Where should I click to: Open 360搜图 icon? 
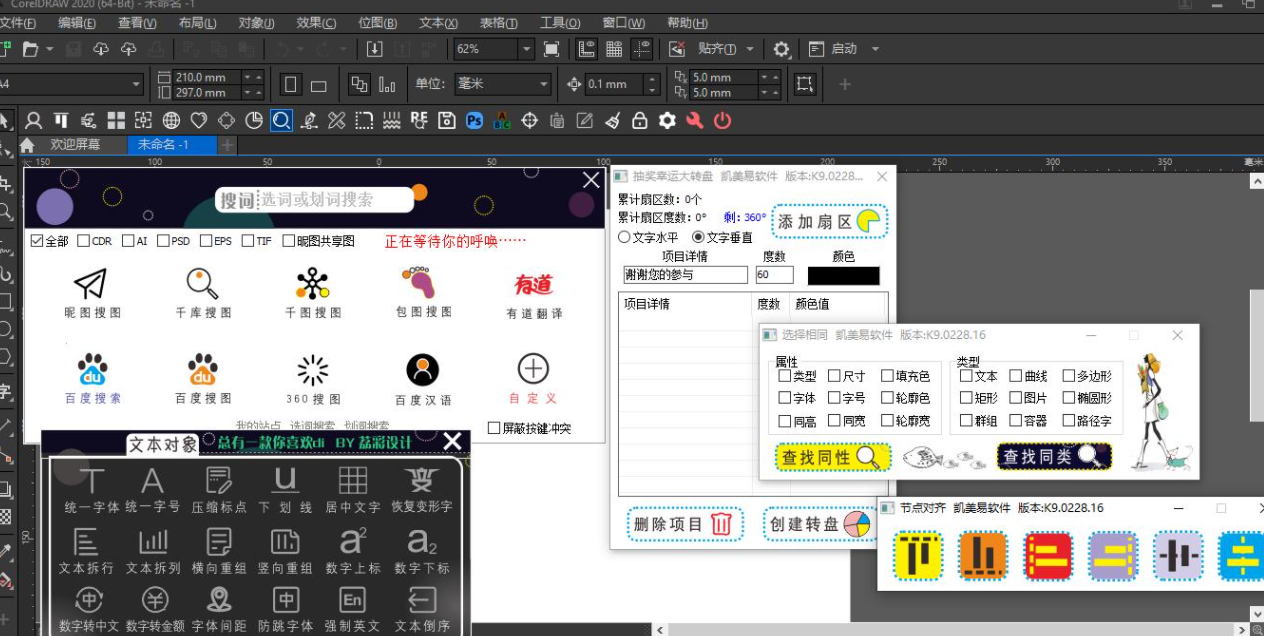tap(313, 370)
